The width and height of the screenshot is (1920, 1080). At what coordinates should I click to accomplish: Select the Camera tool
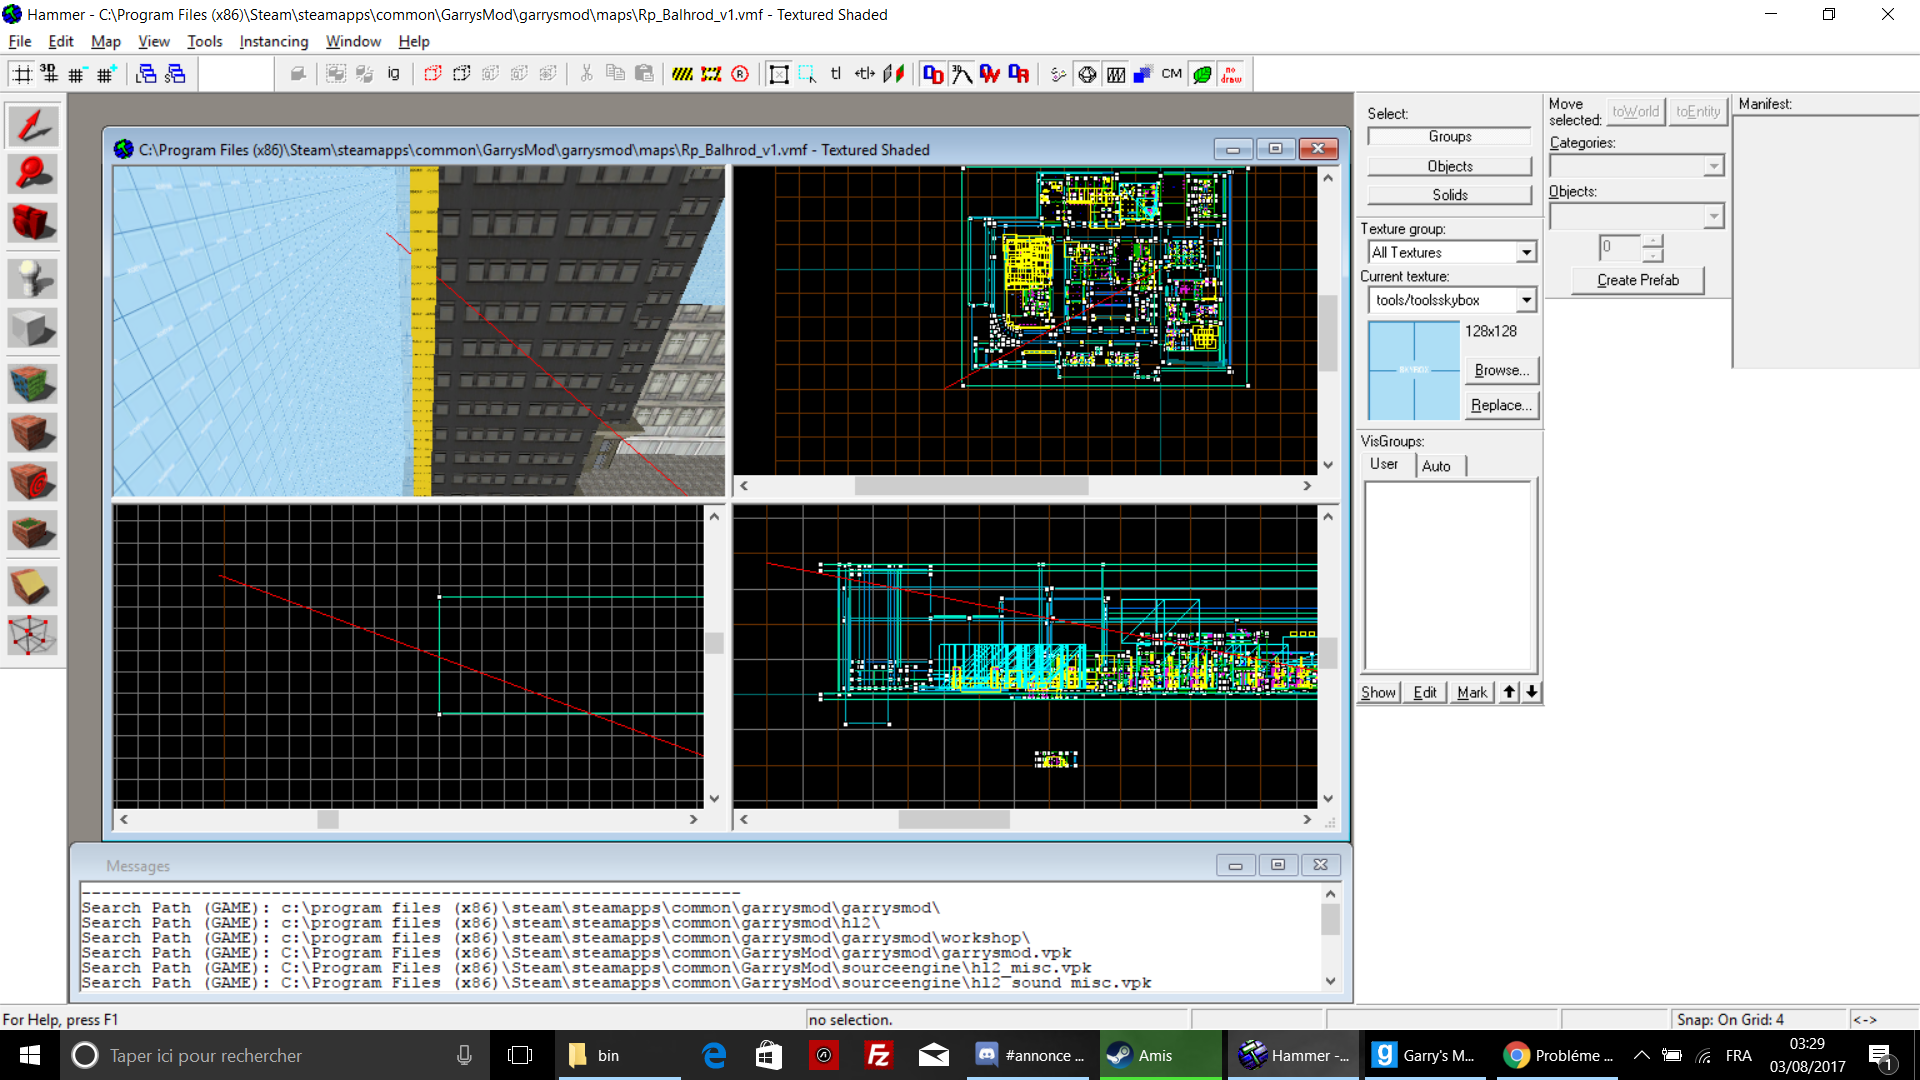33,222
